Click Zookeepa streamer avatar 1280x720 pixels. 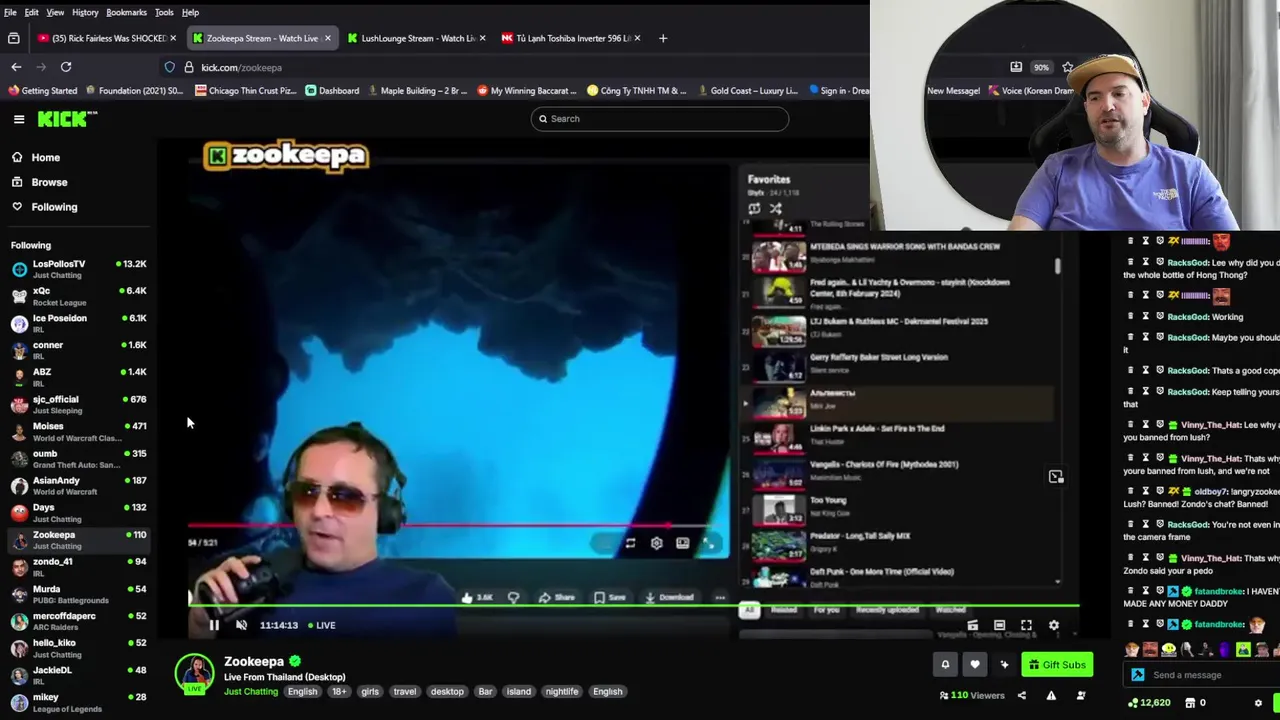click(194, 674)
